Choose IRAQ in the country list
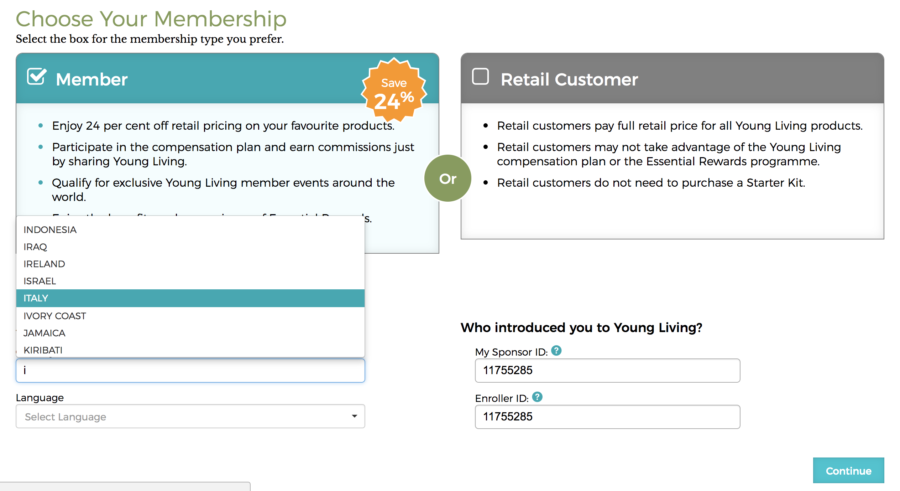 coord(190,246)
